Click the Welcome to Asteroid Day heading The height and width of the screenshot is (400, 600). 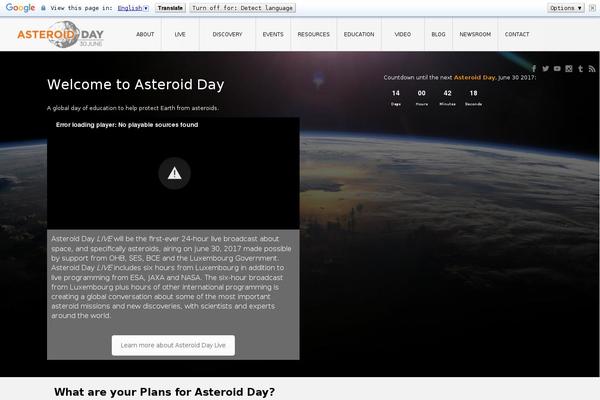pos(135,85)
